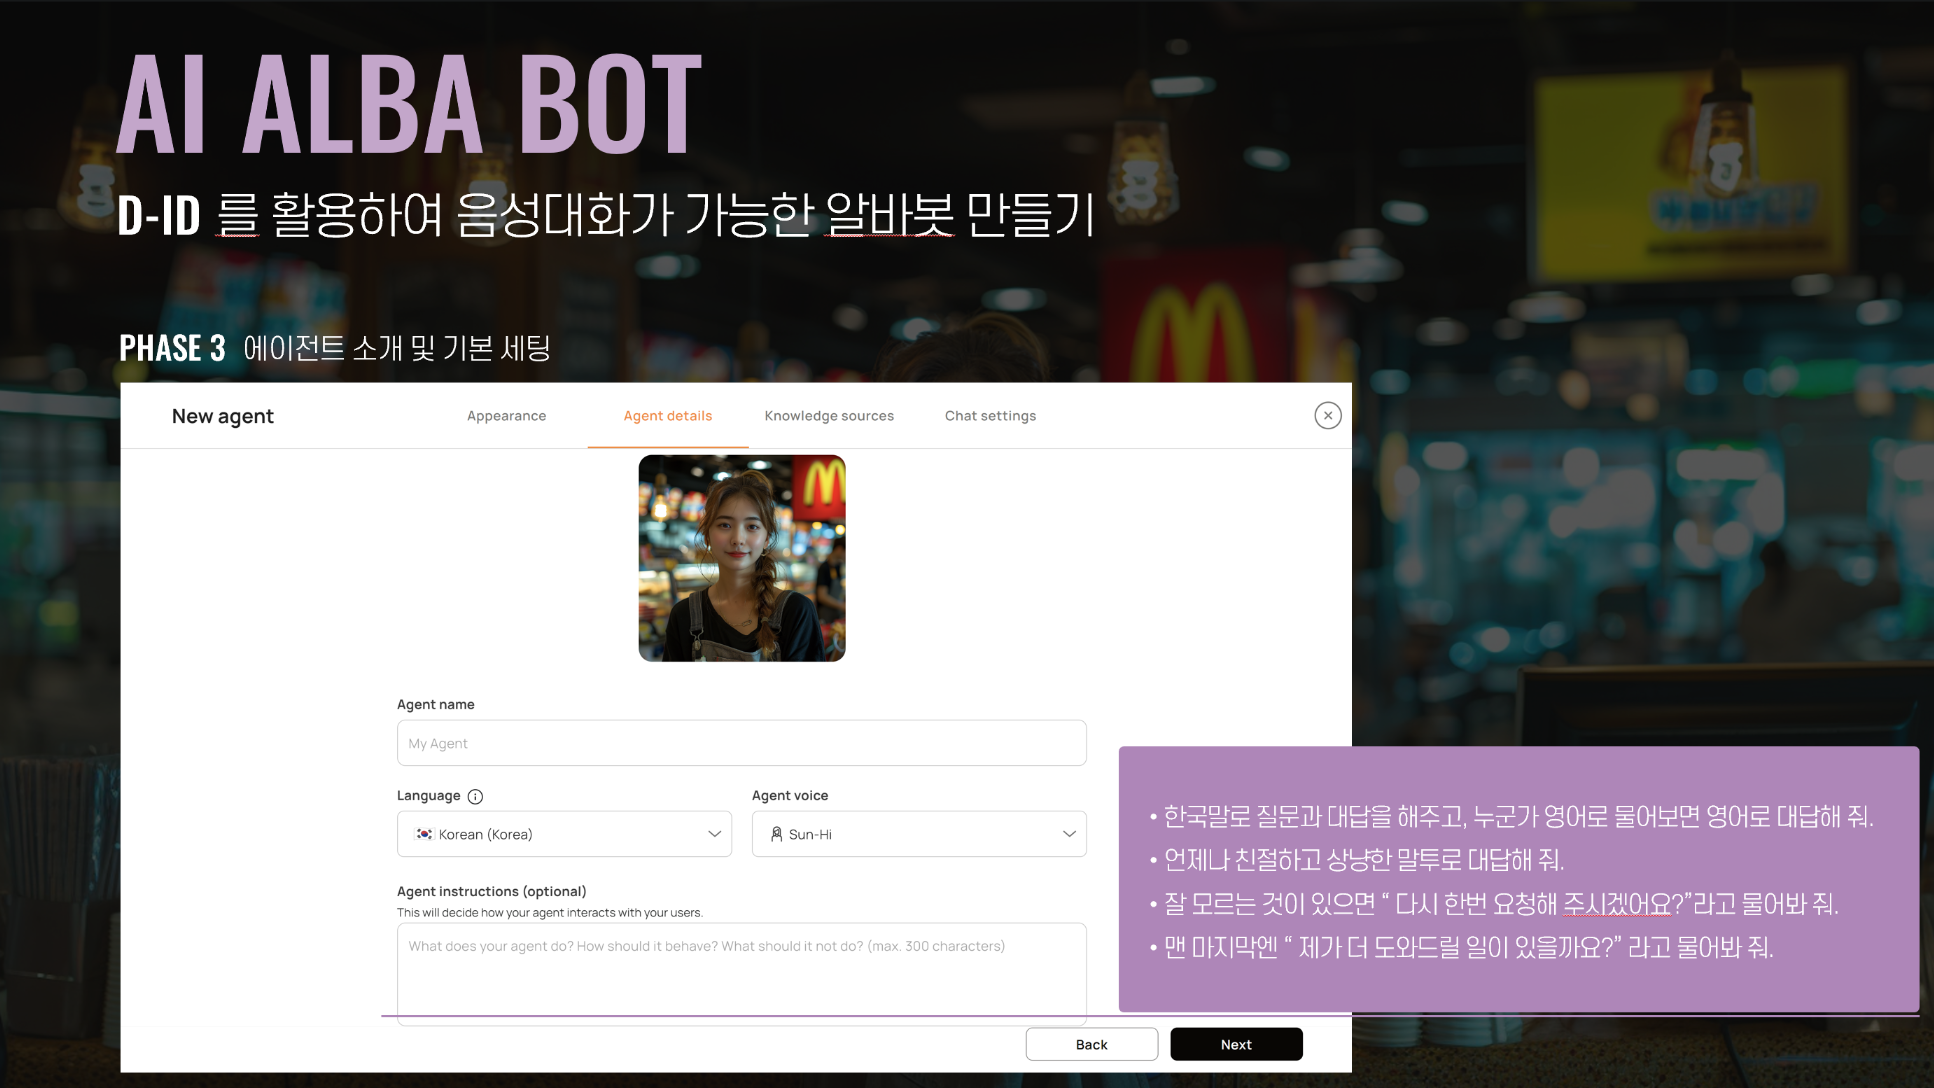Click the Agent name input field
This screenshot has height=1088, width=1934.
[x=741, y=743]
